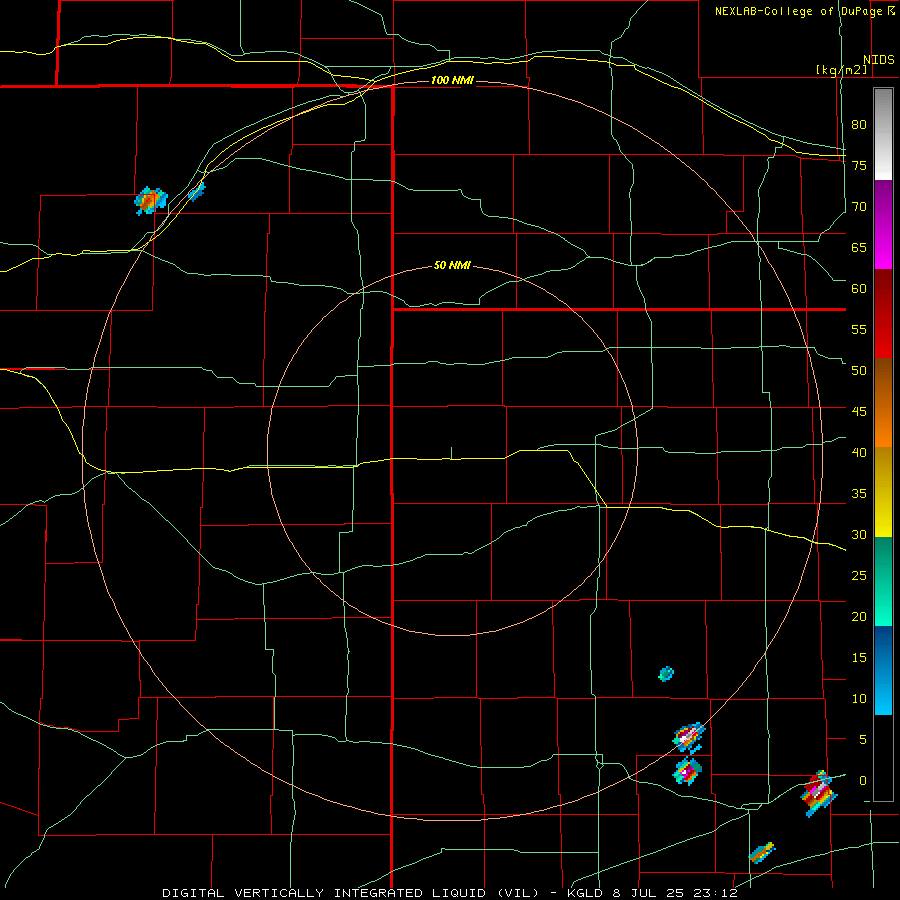Click the green-teal segment of the color bar
Screen dimensions: 900x900
click(x=883, y=581)
